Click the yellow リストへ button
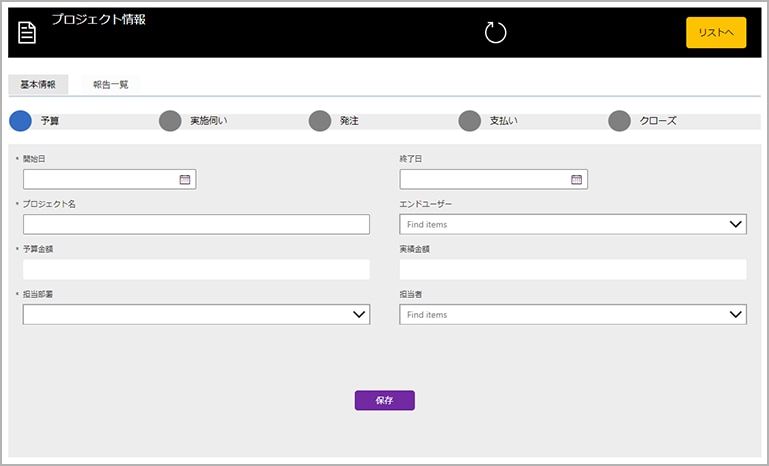This screenshot has height=466, width=769. (x=716, y=33)
